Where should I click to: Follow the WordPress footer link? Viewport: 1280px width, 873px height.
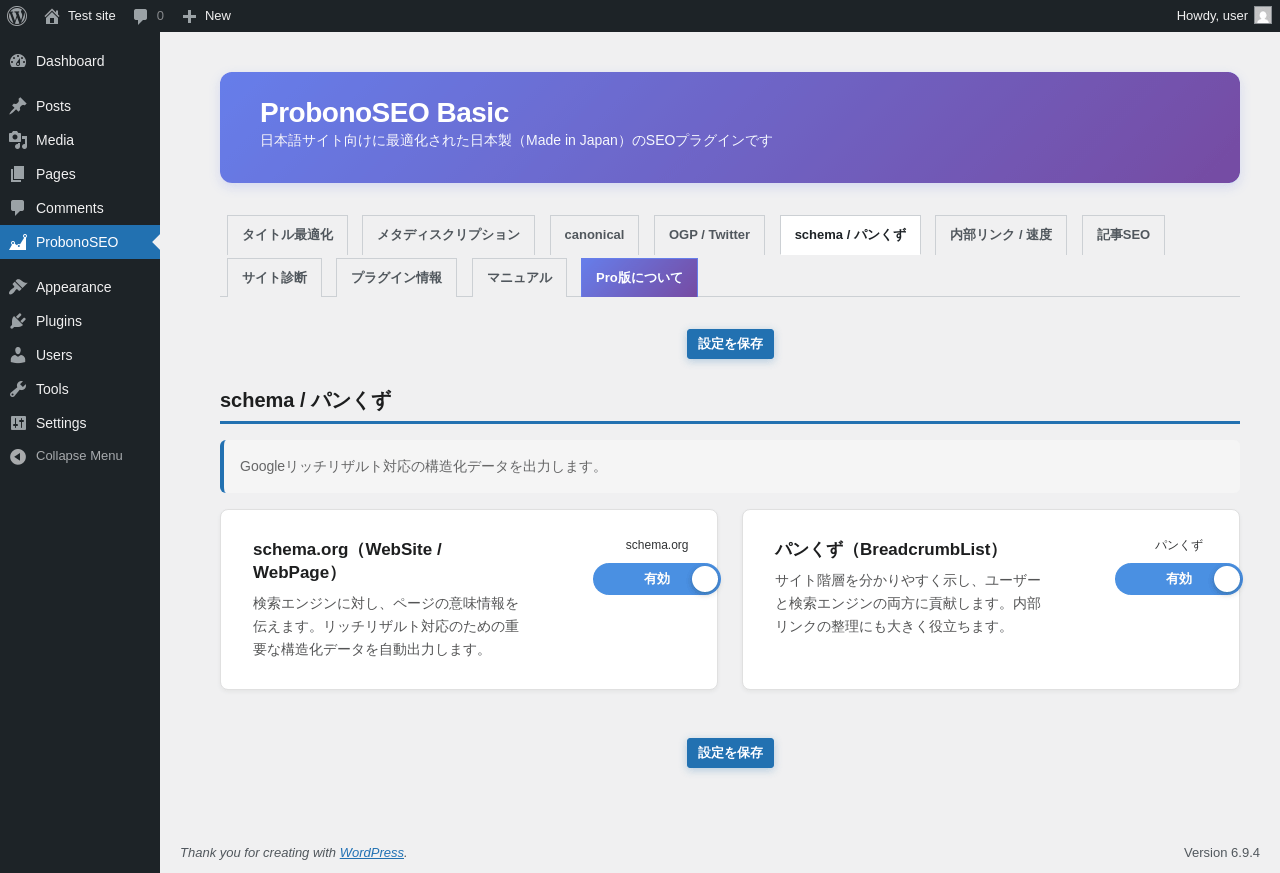pyautogui.click(x=372, y=853)
